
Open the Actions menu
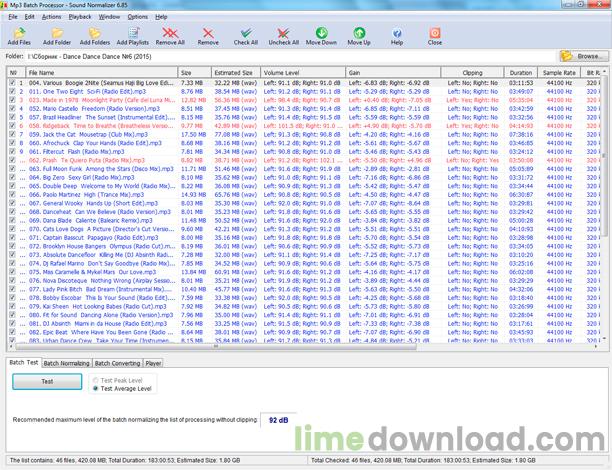(x=52, y=17)
